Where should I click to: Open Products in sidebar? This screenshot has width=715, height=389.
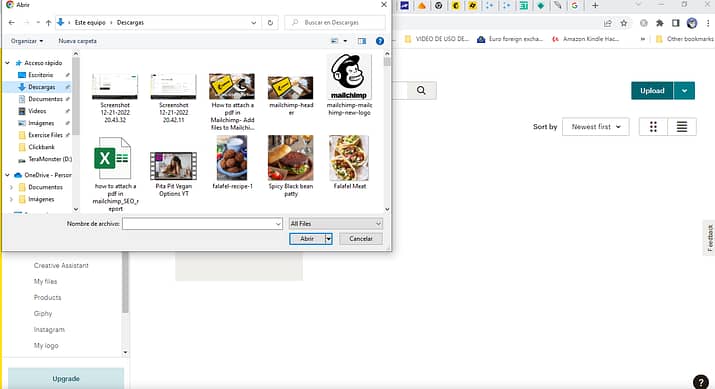47,297
